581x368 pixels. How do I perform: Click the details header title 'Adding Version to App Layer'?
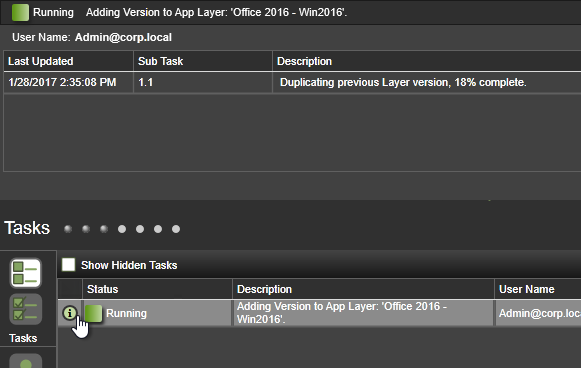point(216,12)
